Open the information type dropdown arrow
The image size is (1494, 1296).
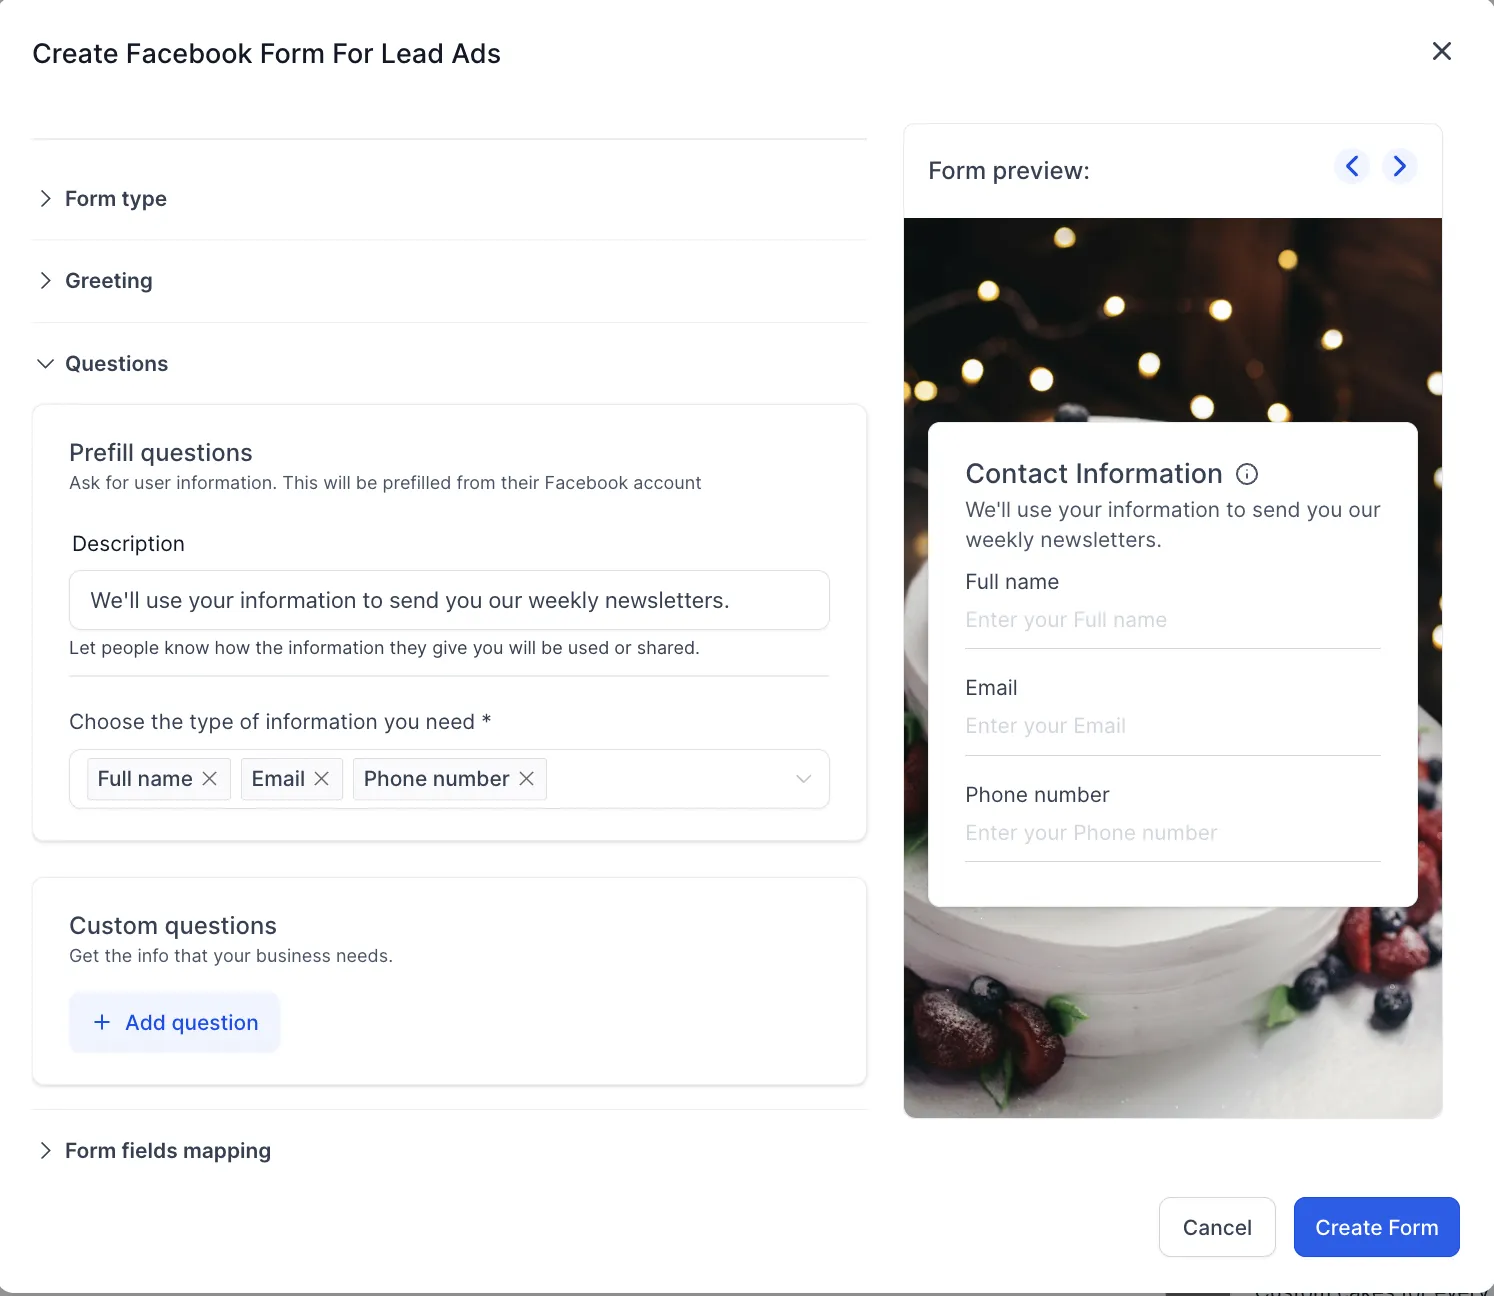803,779
